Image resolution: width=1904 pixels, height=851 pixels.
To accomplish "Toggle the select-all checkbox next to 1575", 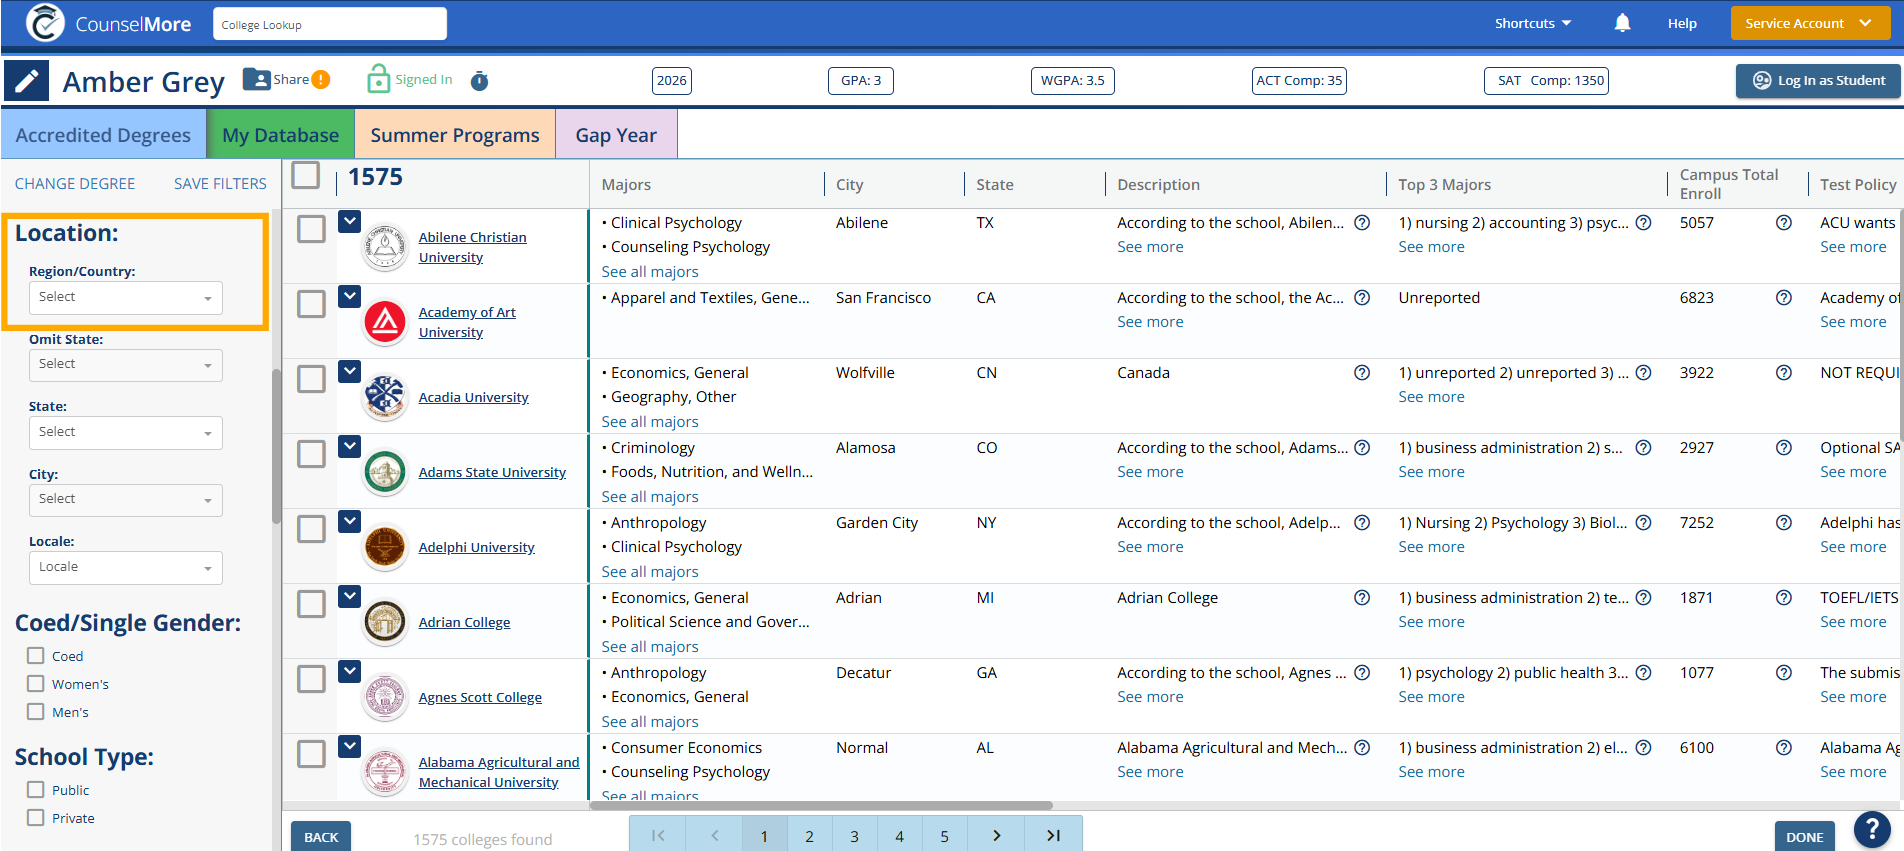I will [x=305, y=176].
